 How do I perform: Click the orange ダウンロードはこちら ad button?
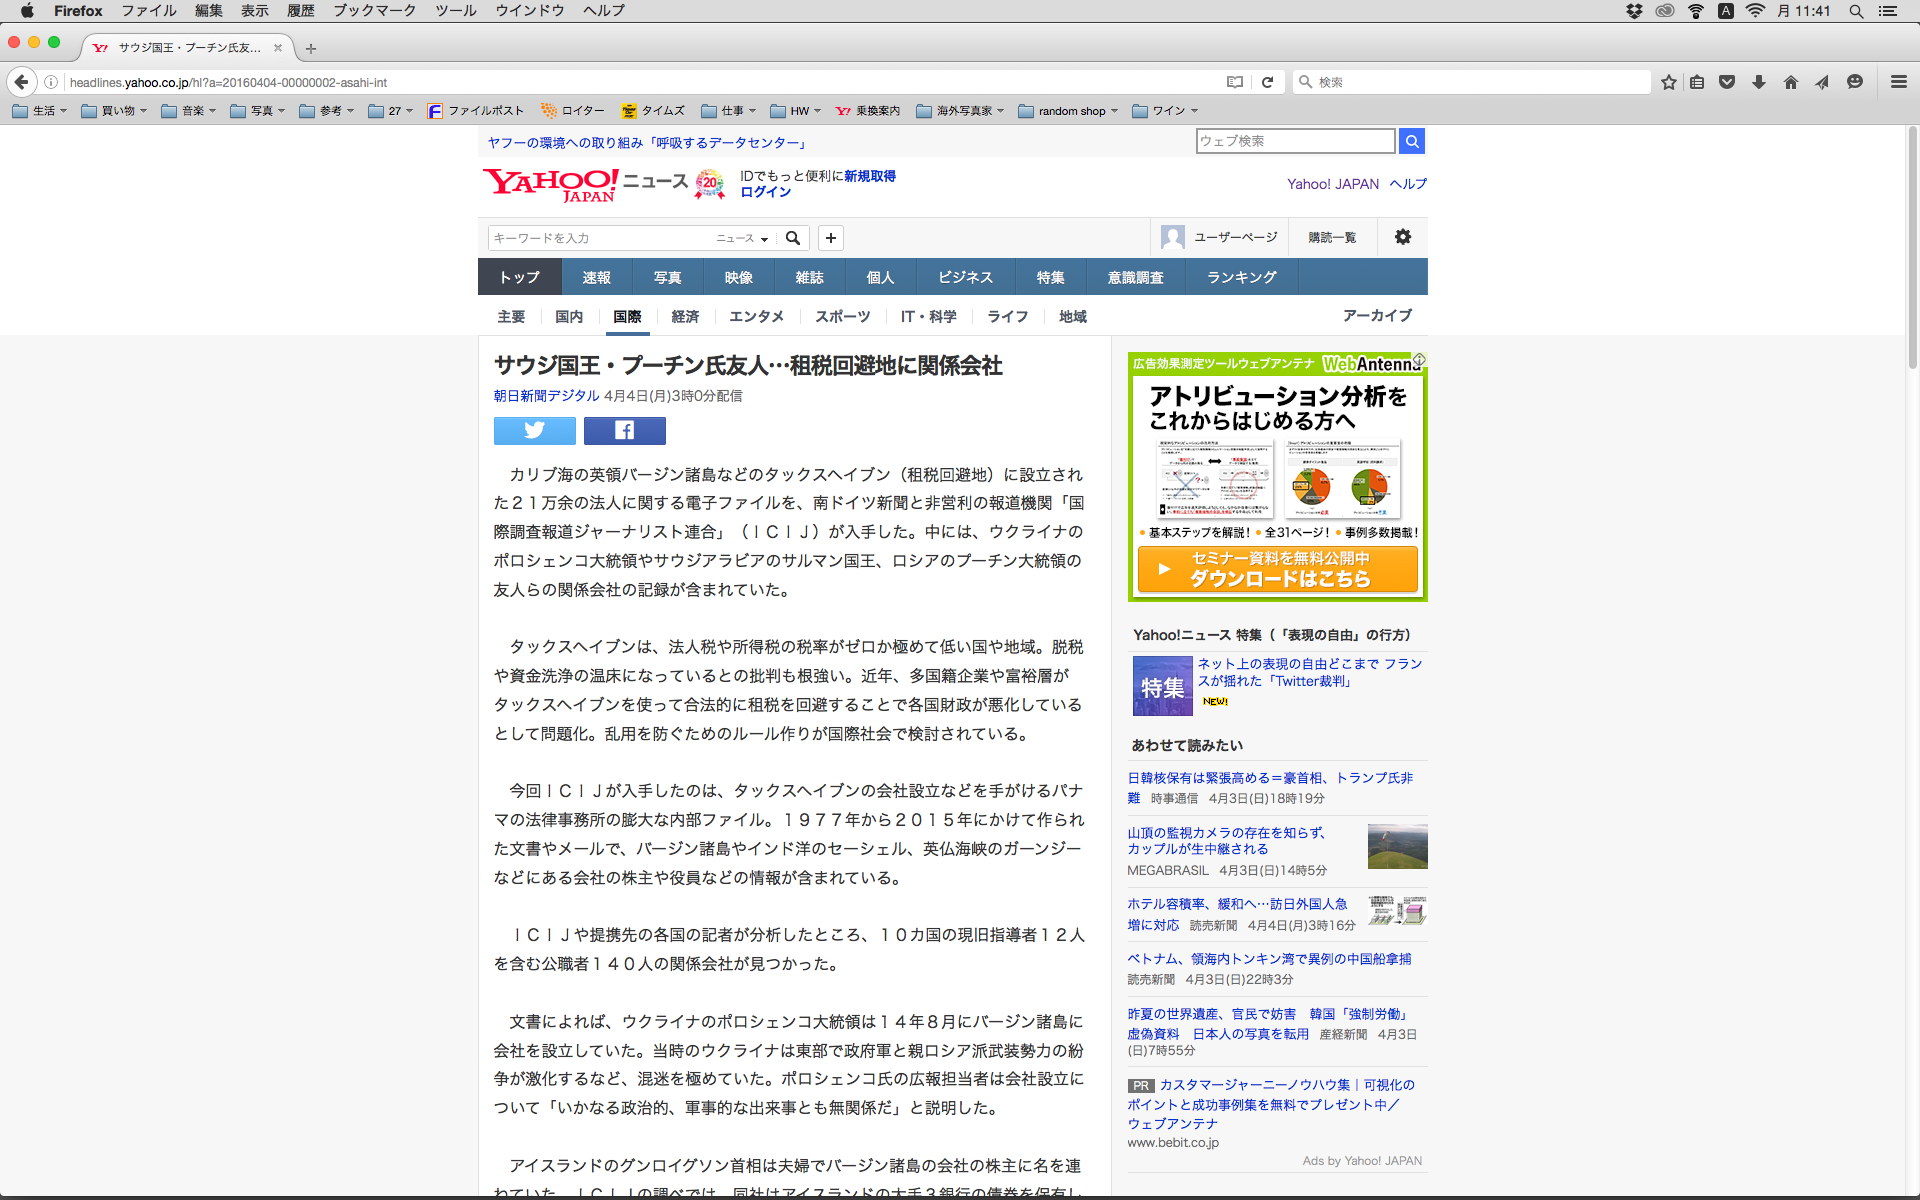point(1277,569)
